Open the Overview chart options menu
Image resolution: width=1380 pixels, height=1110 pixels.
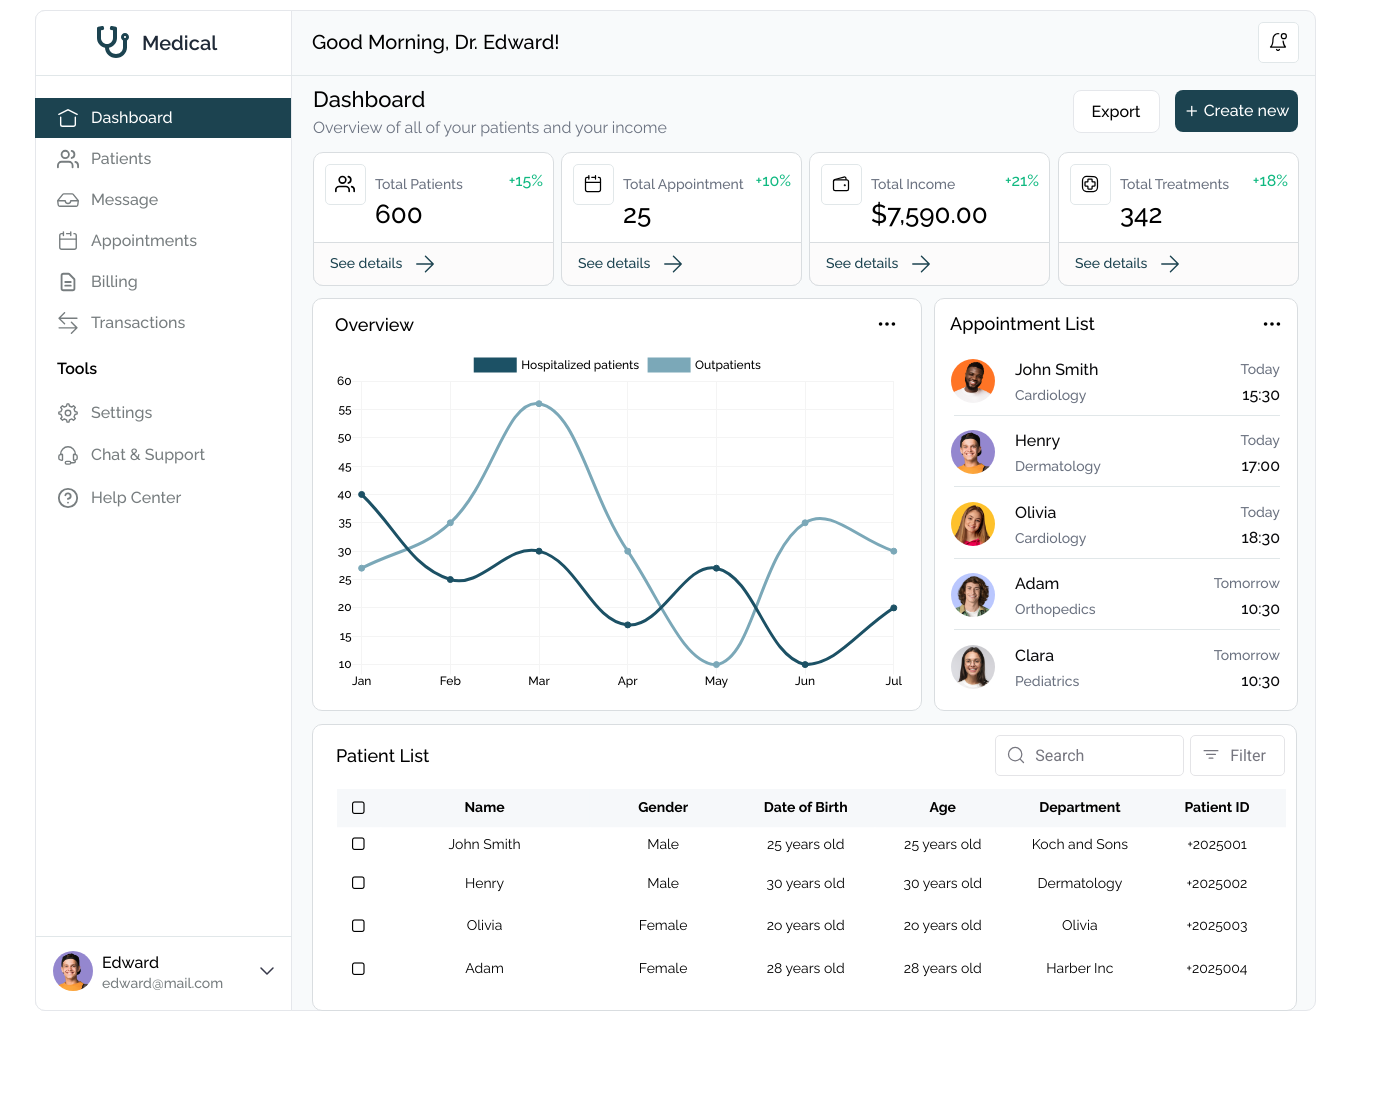[887, 324]
